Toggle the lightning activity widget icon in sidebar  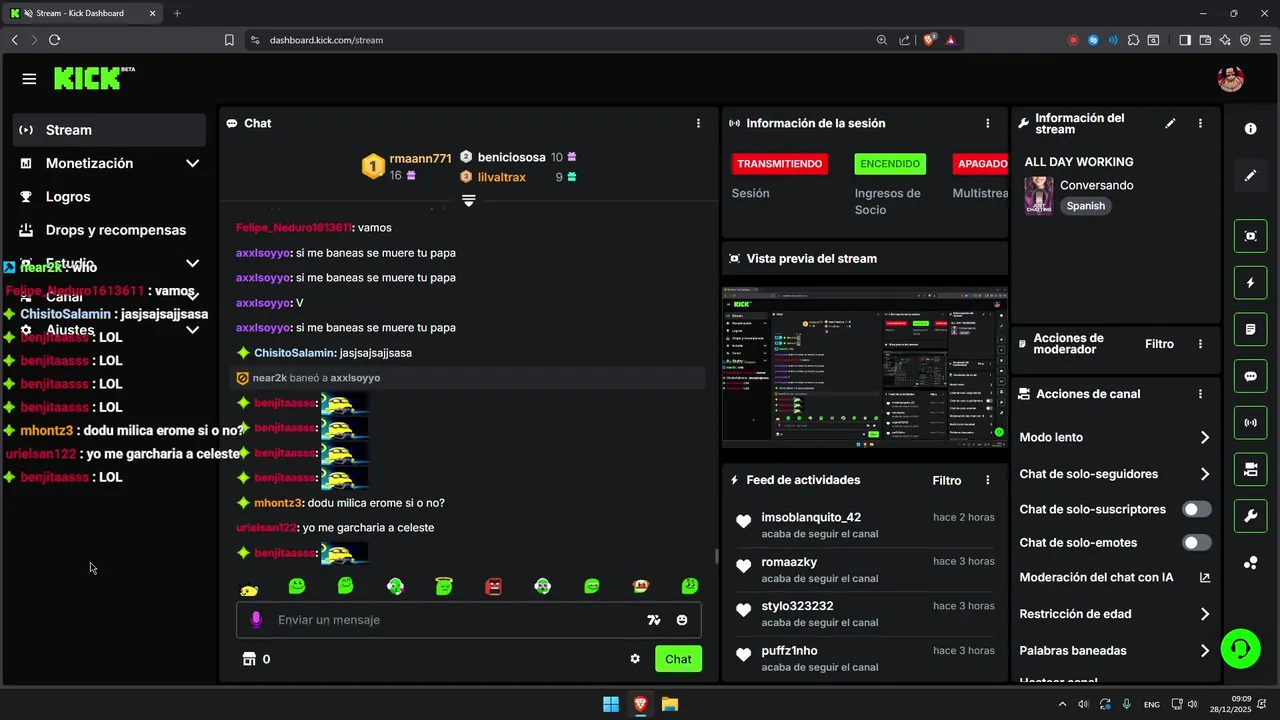click(x=1250, y=283)
